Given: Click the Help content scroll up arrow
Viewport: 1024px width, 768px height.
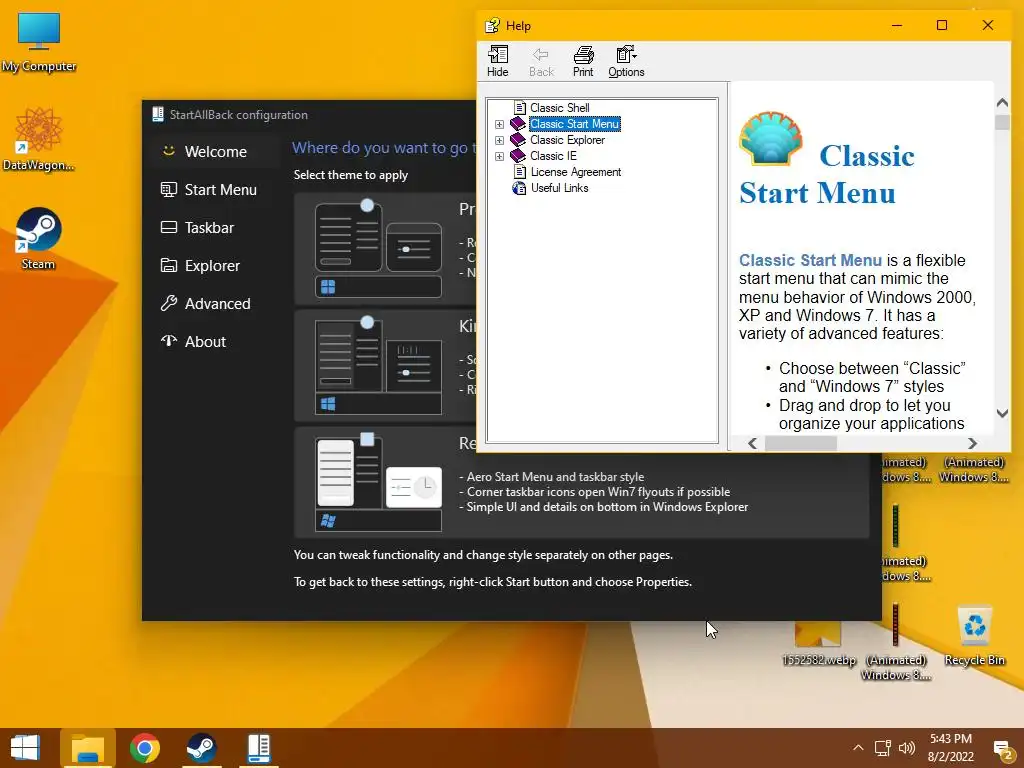Looking at the screenshot, I should 1002,103.
